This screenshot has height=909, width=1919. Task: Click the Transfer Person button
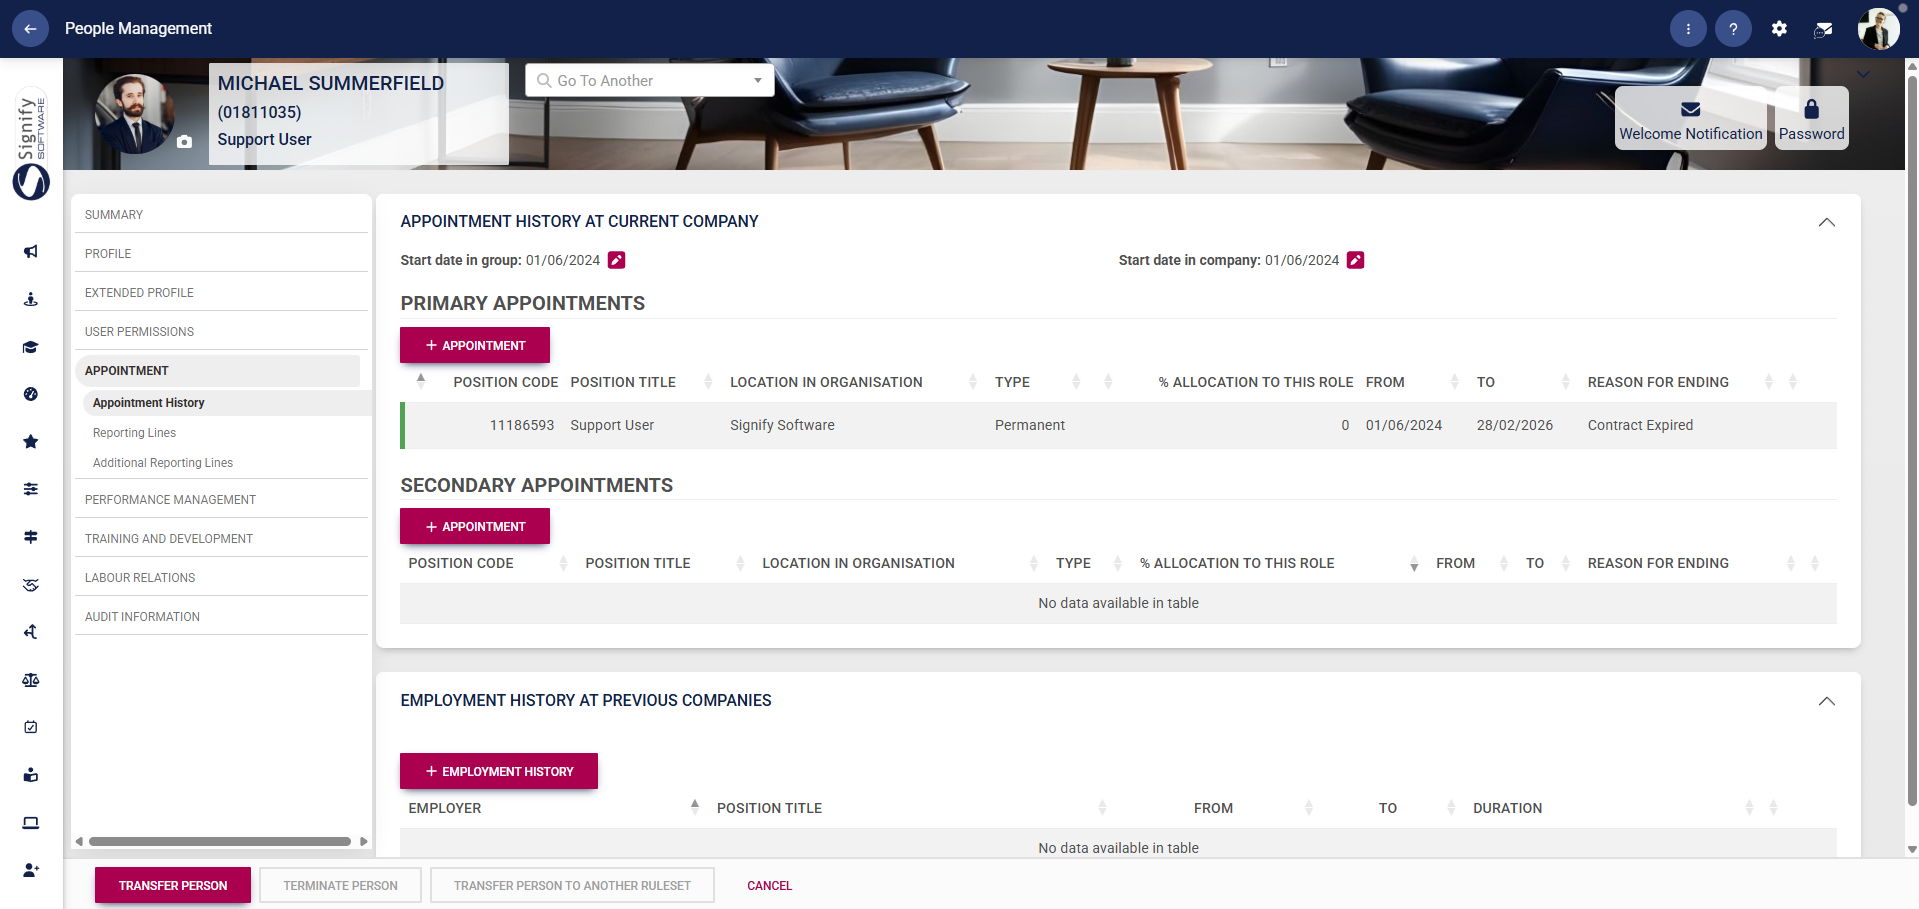(x=173, y=885)
